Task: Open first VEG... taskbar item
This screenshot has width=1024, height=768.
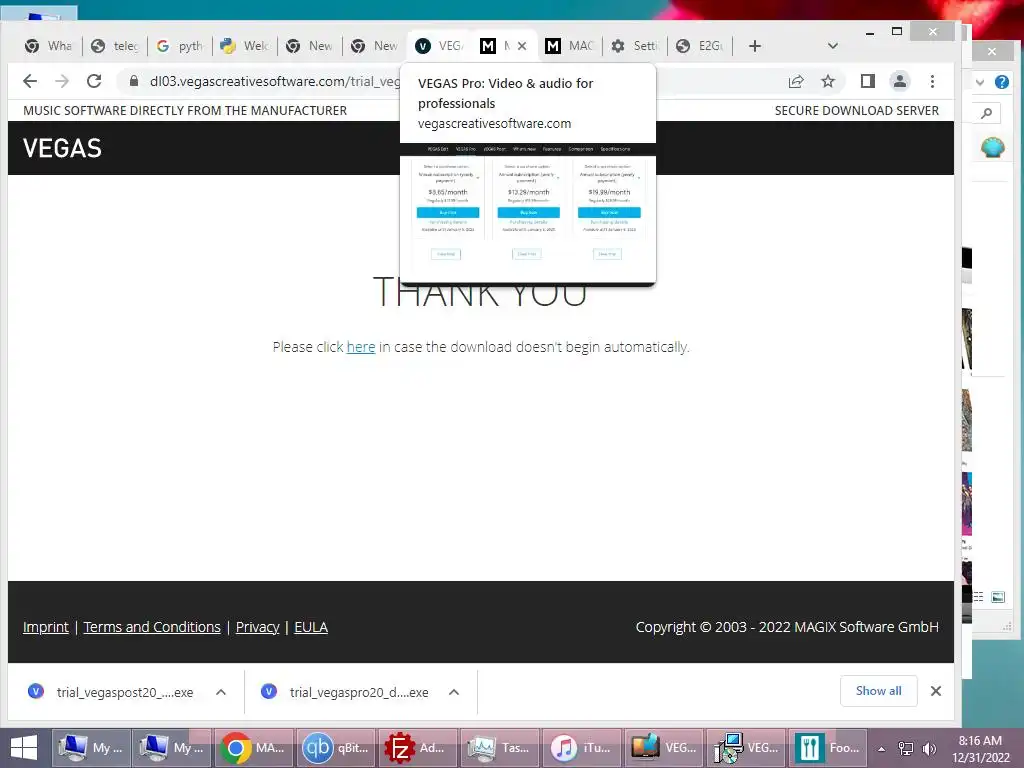Action: tap(664, 748)
